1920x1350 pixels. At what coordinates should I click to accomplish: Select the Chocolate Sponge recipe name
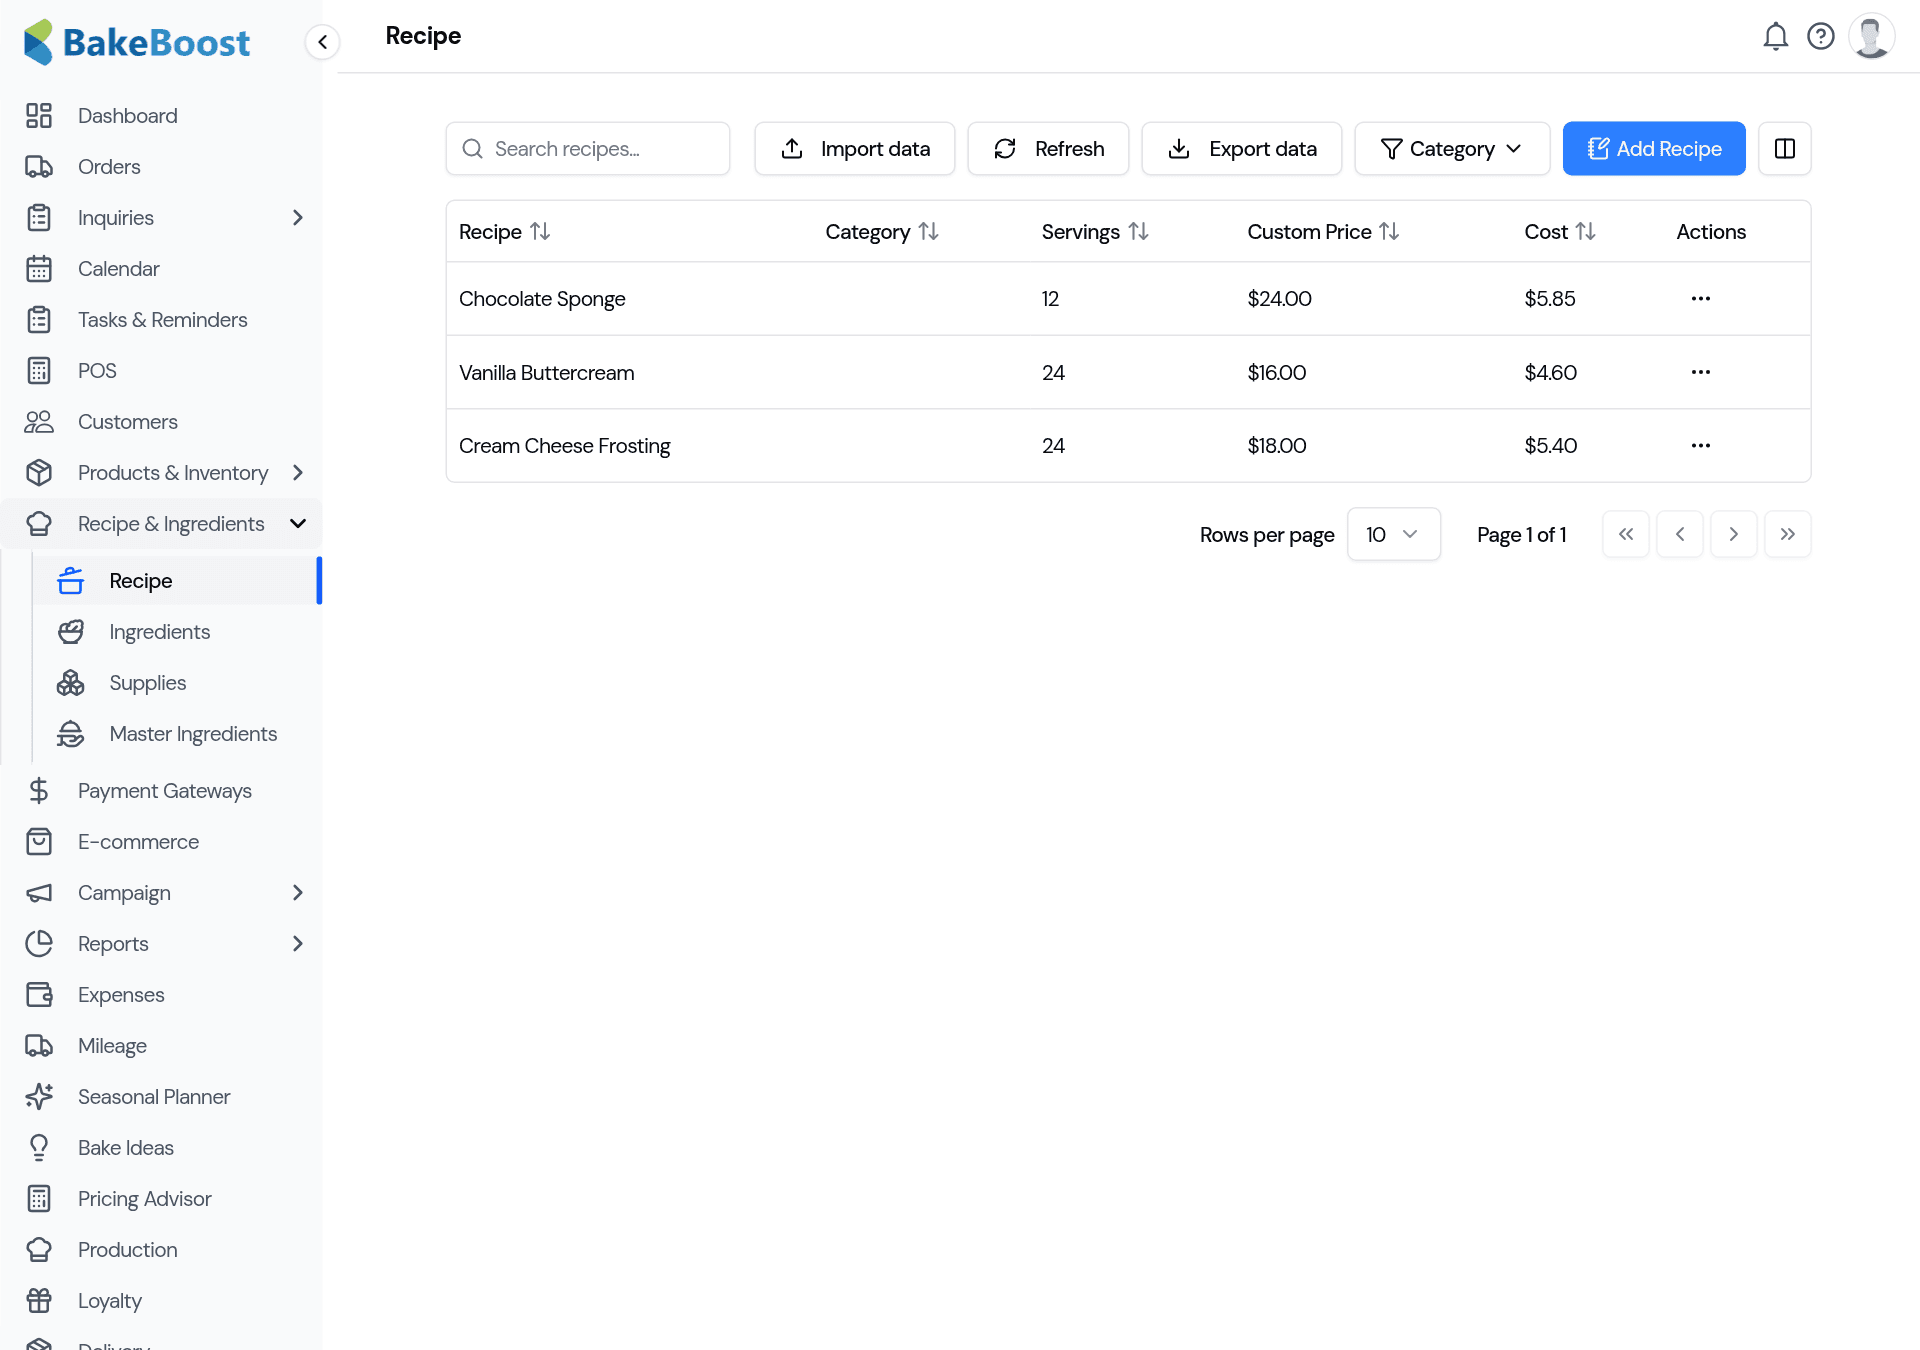542,299
